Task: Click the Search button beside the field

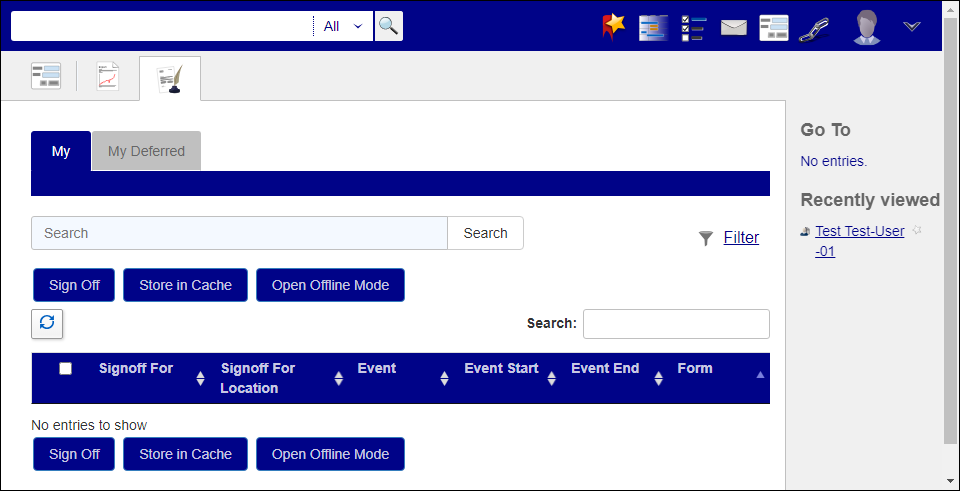Action: [486, 233]
